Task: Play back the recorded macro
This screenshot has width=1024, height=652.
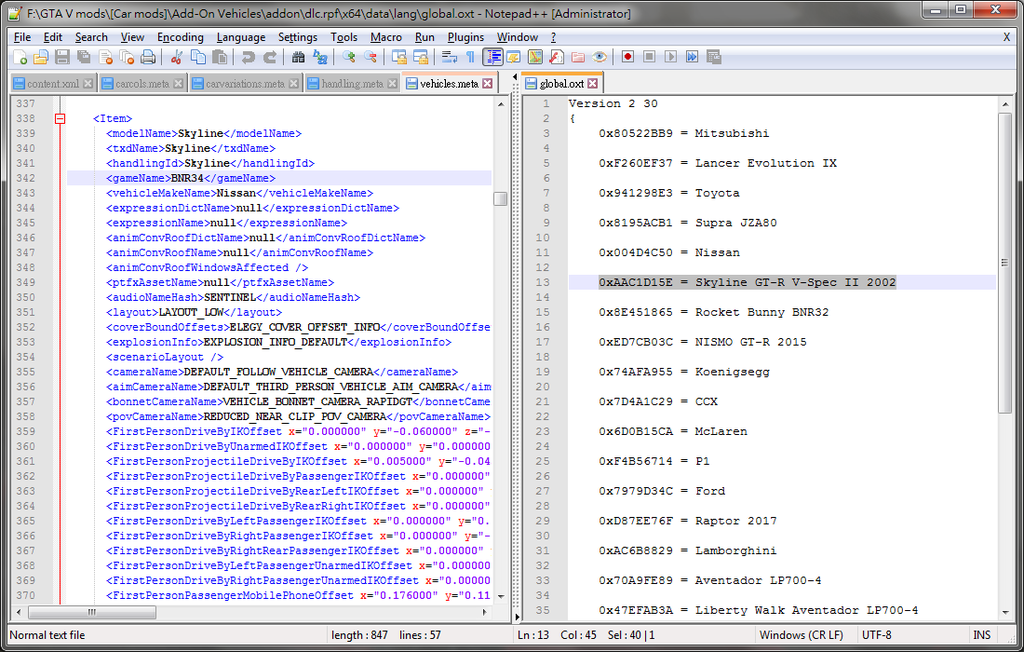Action: (671, 57)
